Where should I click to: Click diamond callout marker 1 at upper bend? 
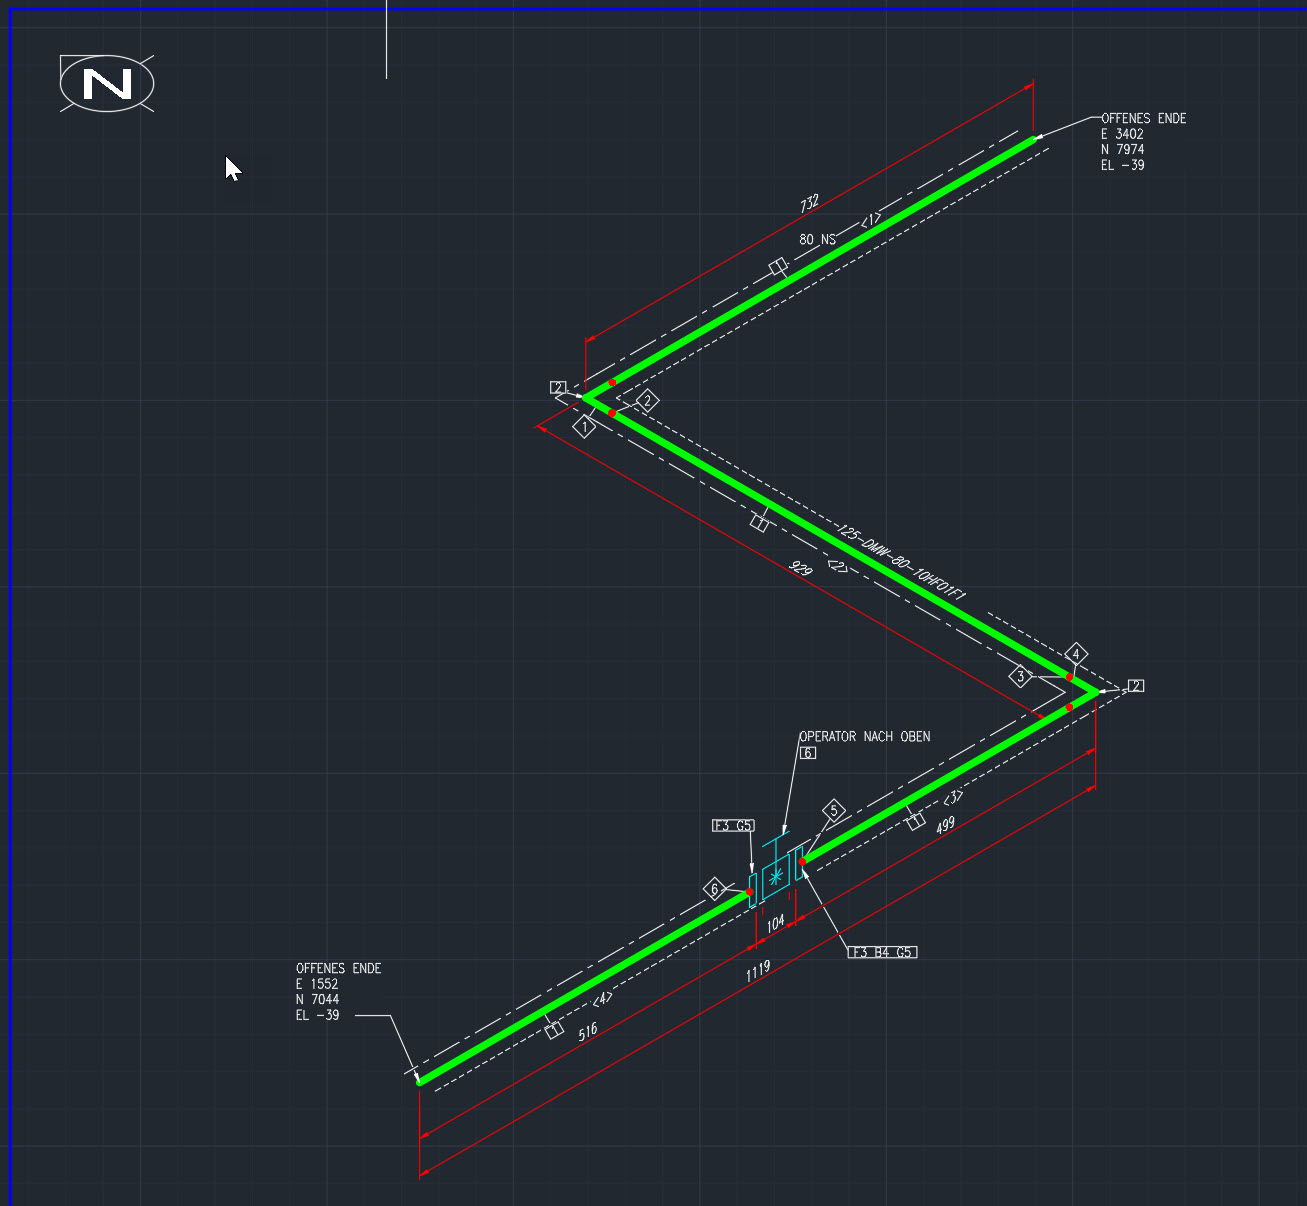(x=583, y=425)
